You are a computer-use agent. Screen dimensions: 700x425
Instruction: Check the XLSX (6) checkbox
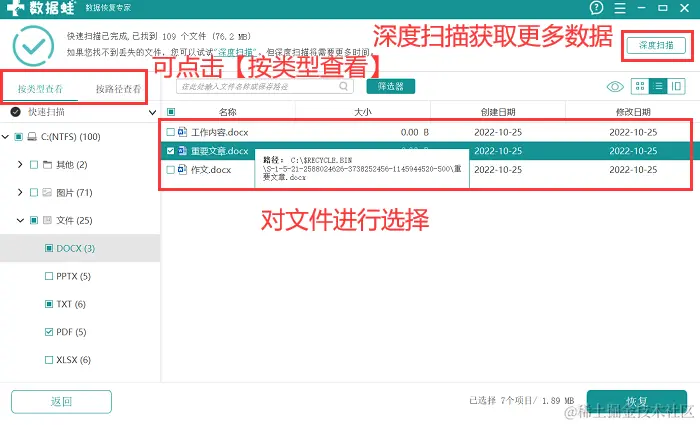[49, 360]
